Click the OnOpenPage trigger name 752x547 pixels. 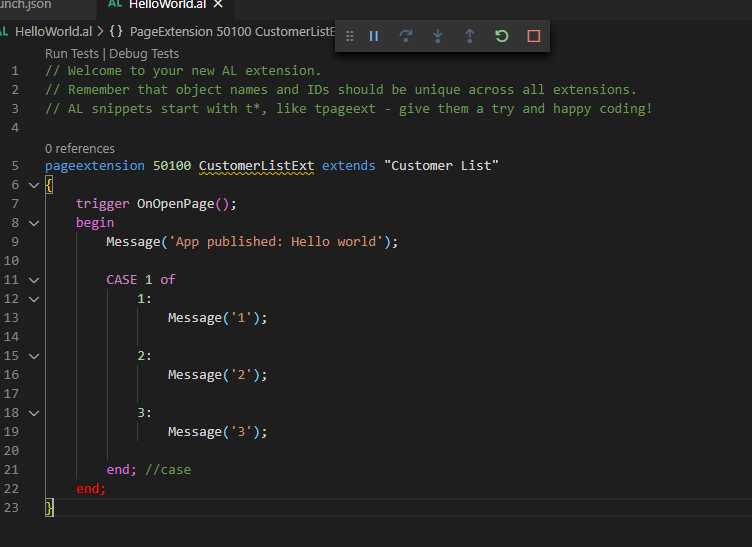tap(176, 204)
